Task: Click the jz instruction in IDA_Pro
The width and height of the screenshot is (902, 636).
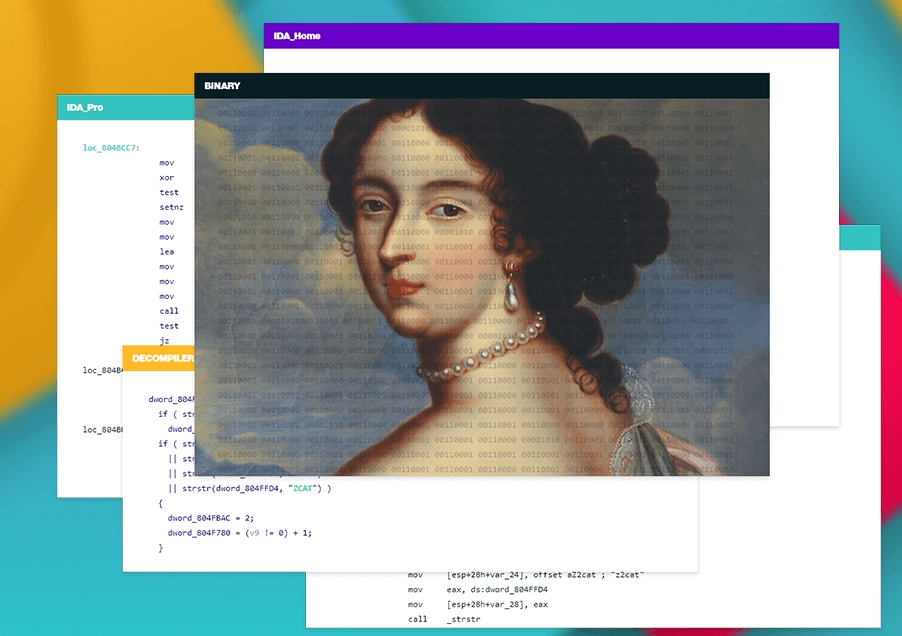Action: coord(164,340)
